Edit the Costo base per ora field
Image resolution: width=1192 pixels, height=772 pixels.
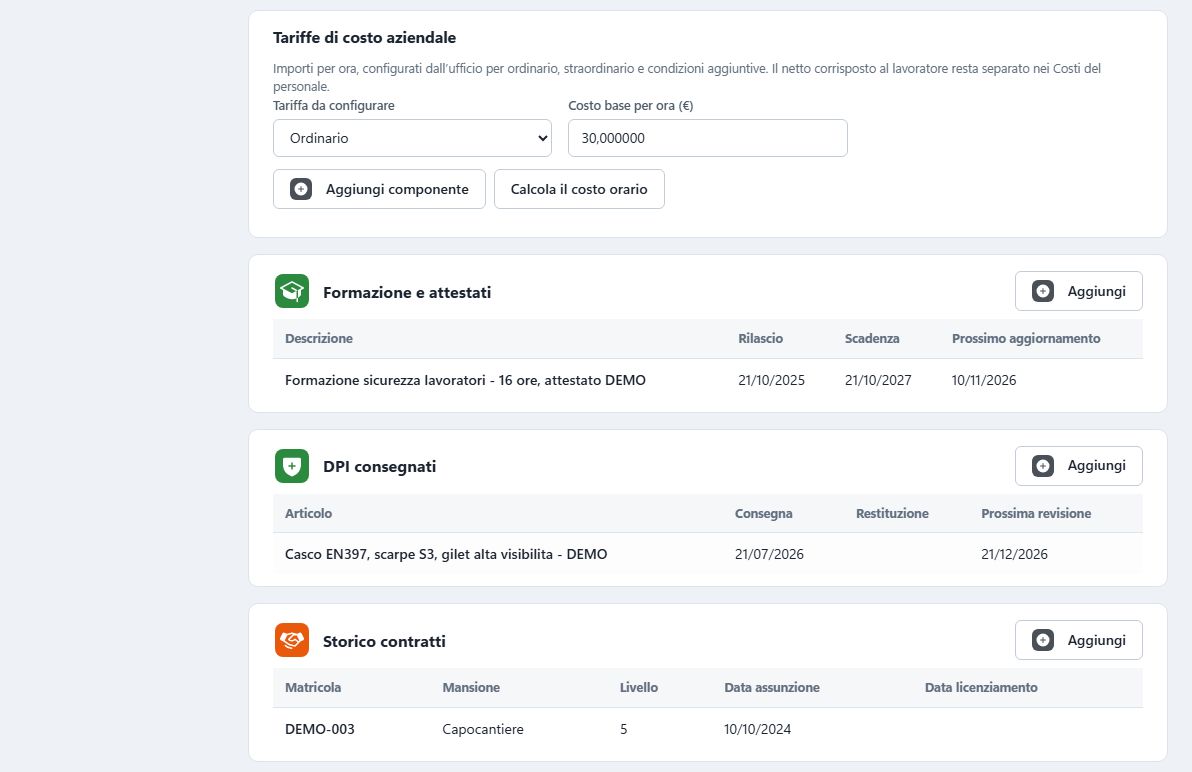coord(708,138)
